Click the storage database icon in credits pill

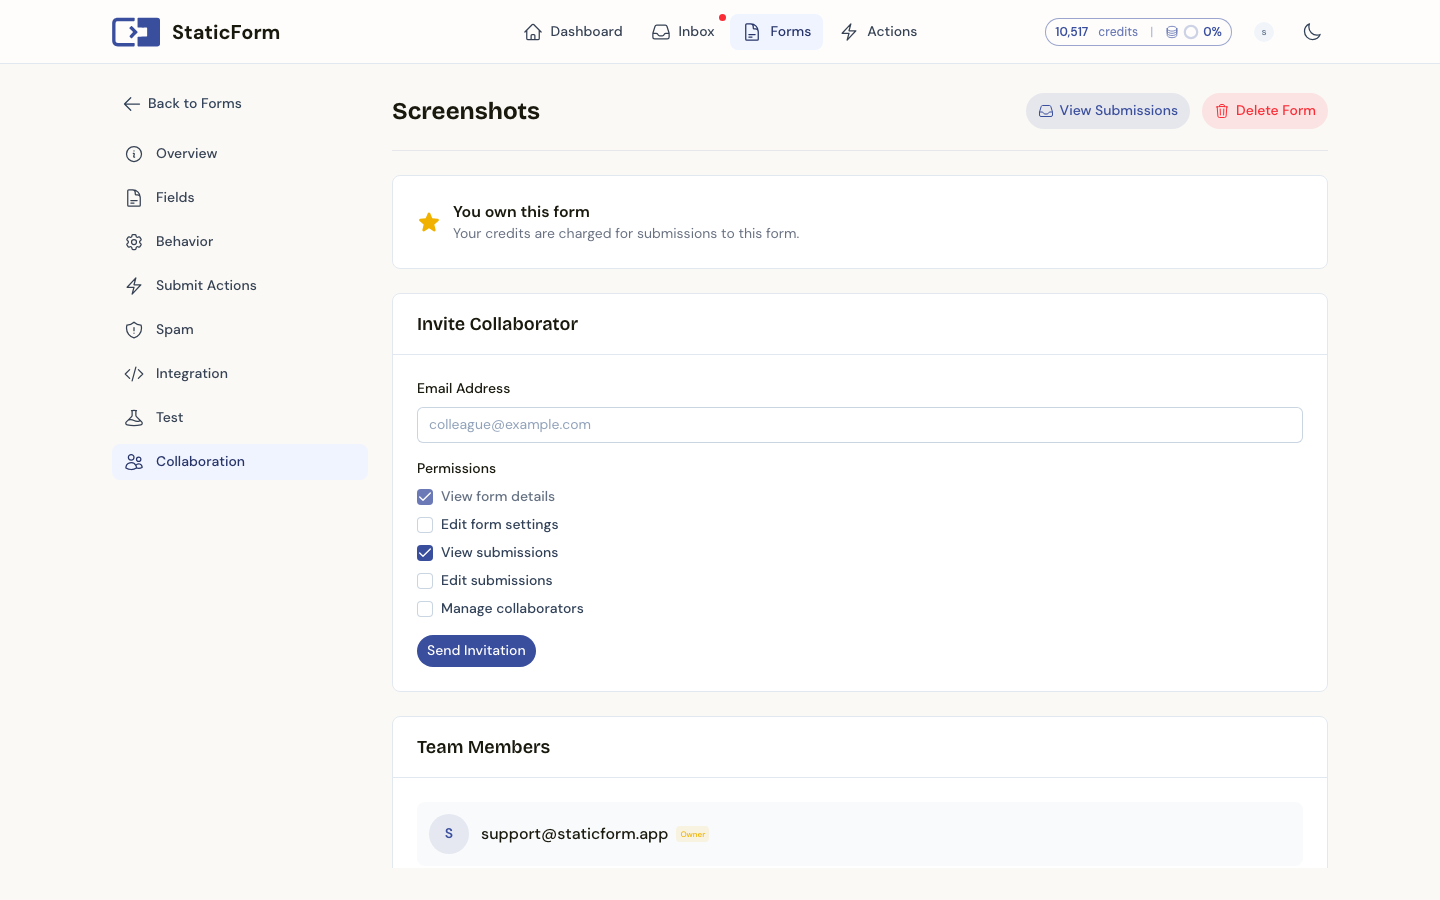[1172, 32]
